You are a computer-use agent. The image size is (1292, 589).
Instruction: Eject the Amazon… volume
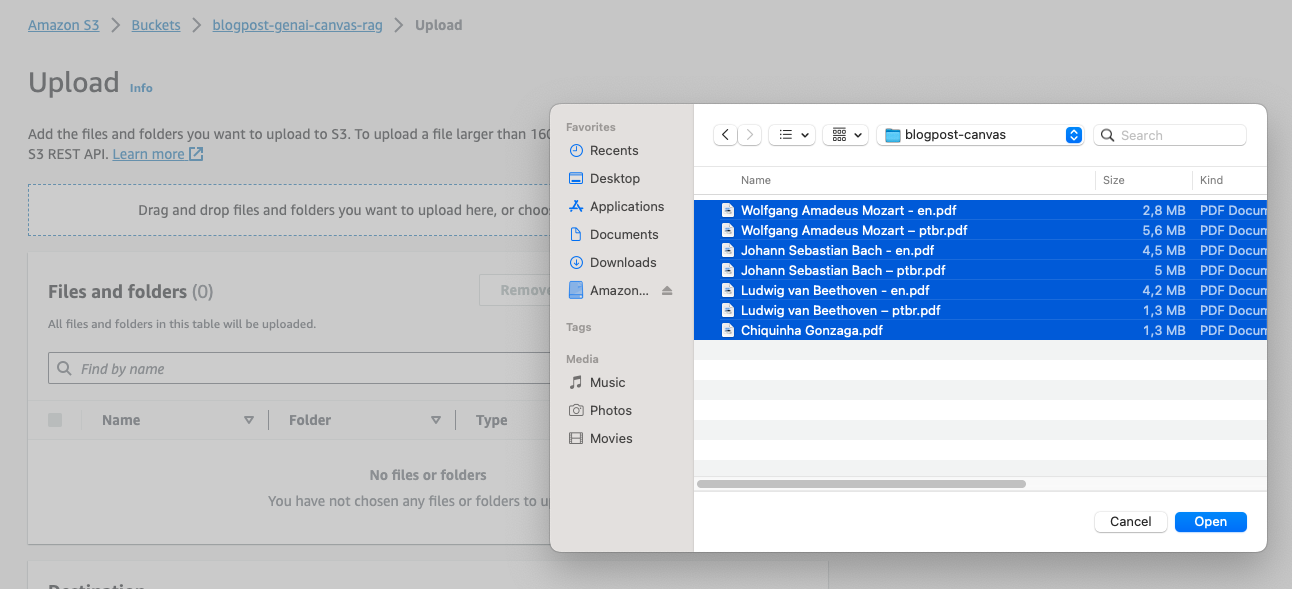667,290
